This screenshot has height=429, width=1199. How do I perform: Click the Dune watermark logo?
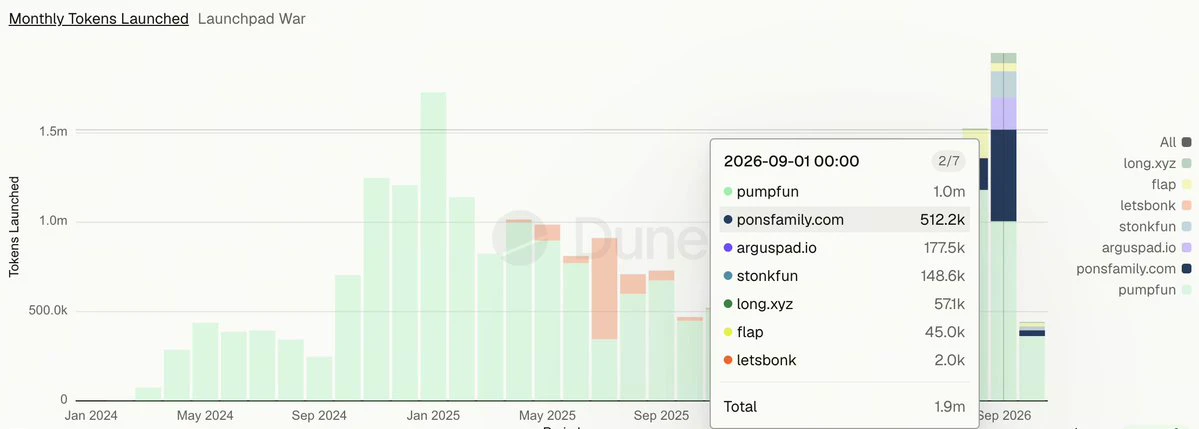pyautogui.click(x=518, y=239)
